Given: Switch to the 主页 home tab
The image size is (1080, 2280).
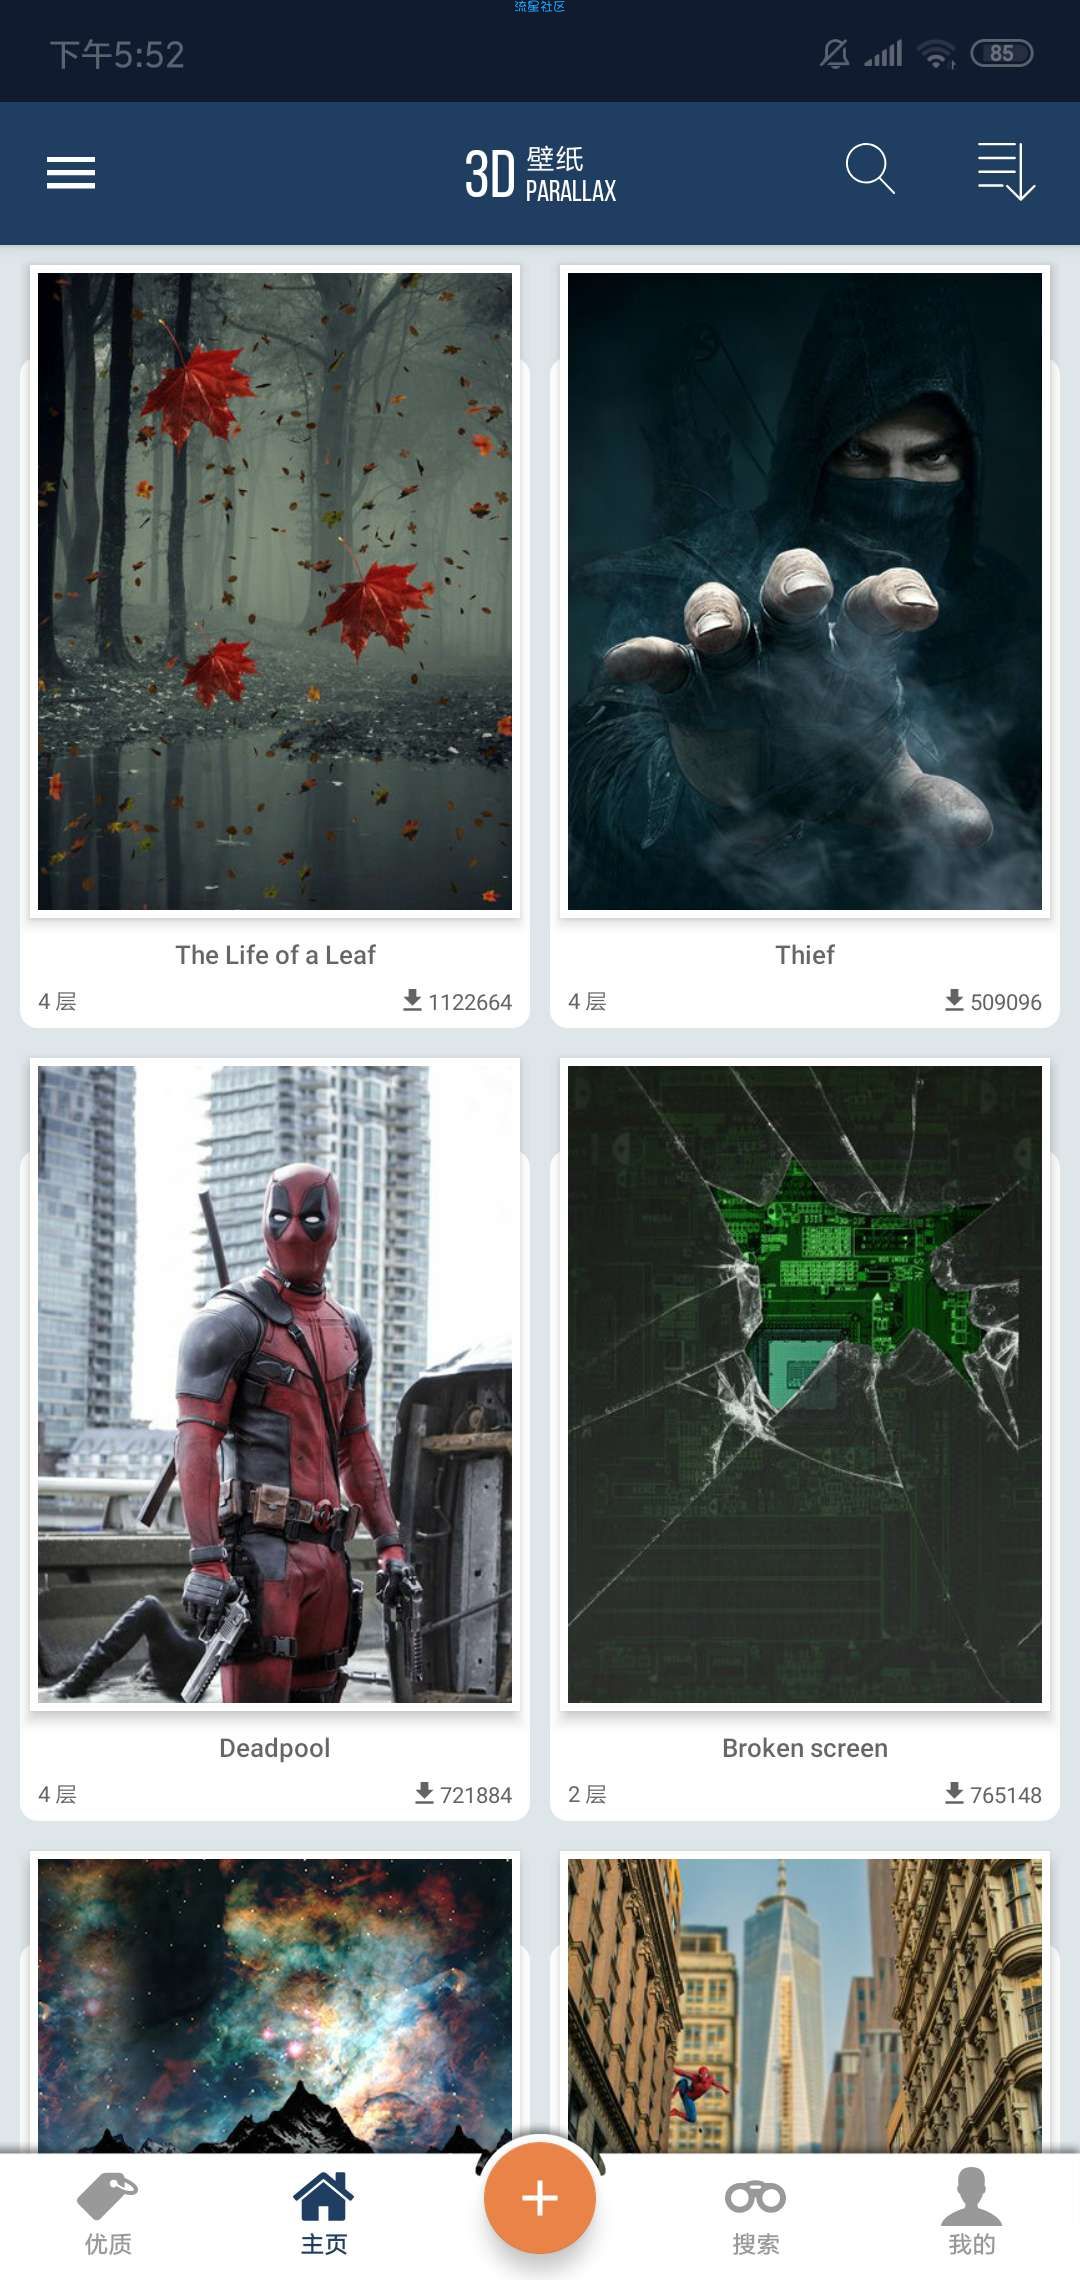Looking at the screenshot, I should click(324, 2214).
